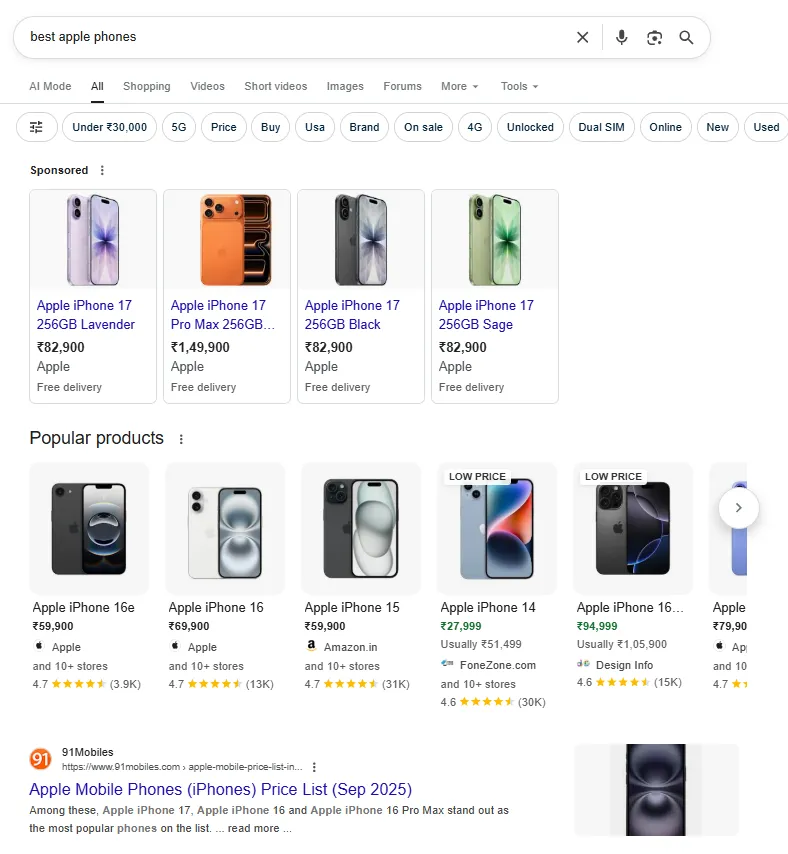Open Sponsored section options menu
This screenshot has width=788, height=854.
click(x=102, y=170)
